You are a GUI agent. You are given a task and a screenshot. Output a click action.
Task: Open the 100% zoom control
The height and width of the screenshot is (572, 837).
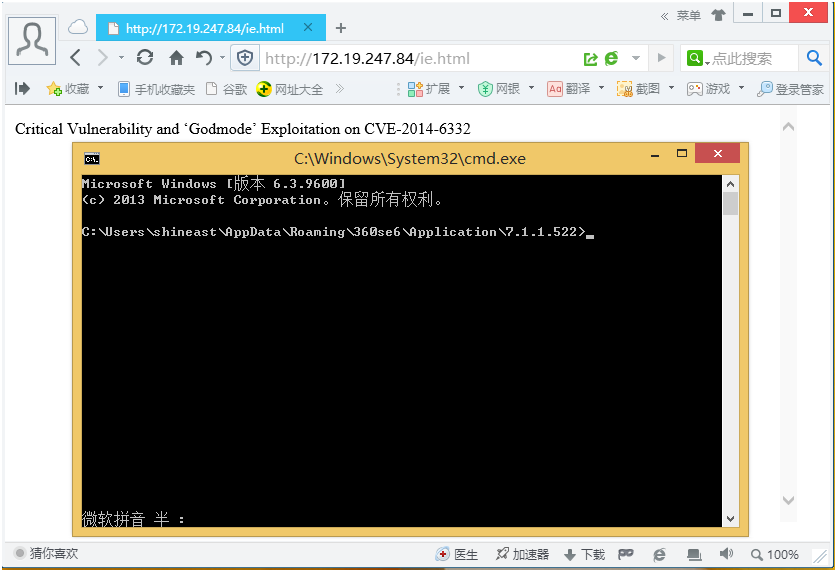[775, 555]
